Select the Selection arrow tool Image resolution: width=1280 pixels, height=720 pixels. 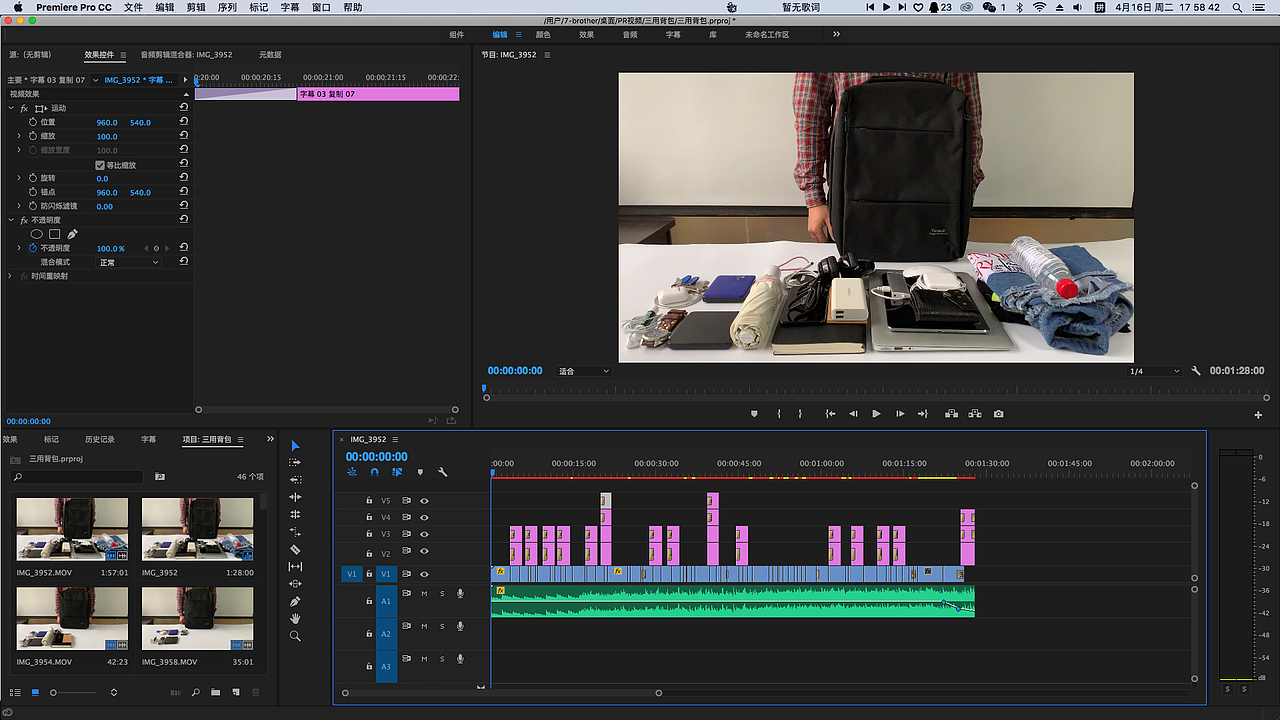coord(295,446)
